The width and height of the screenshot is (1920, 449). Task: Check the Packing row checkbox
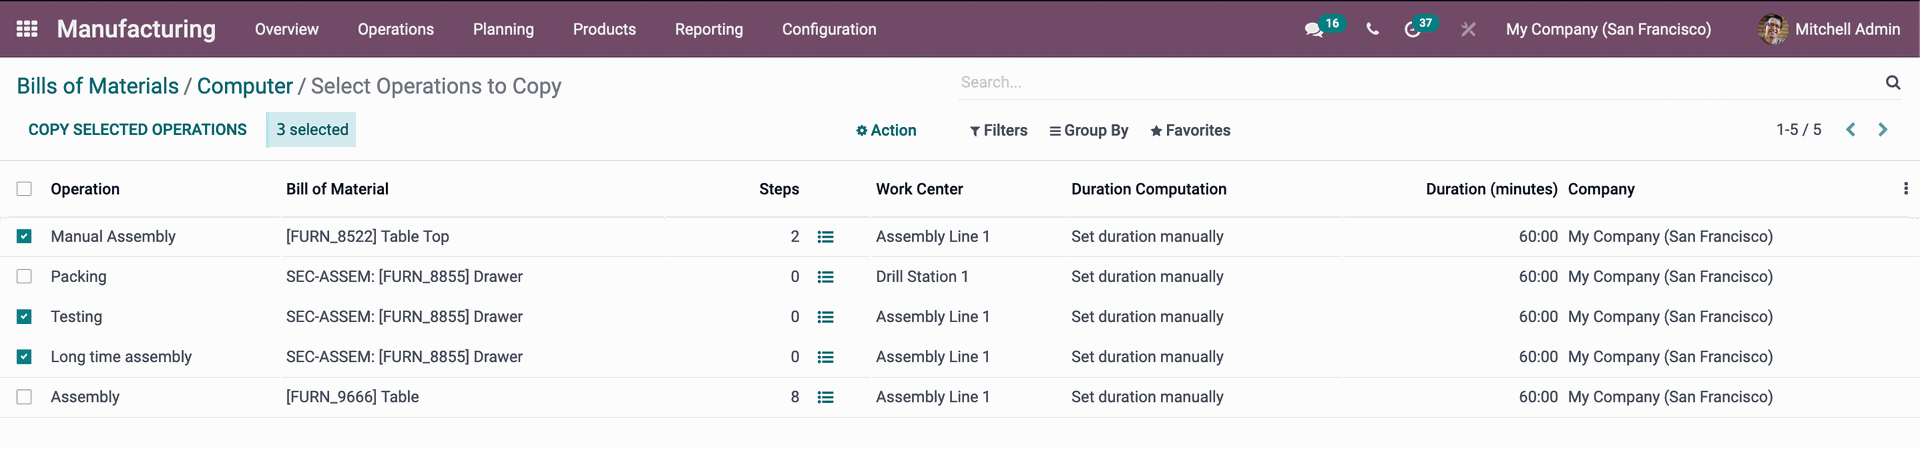coord(24,277)
